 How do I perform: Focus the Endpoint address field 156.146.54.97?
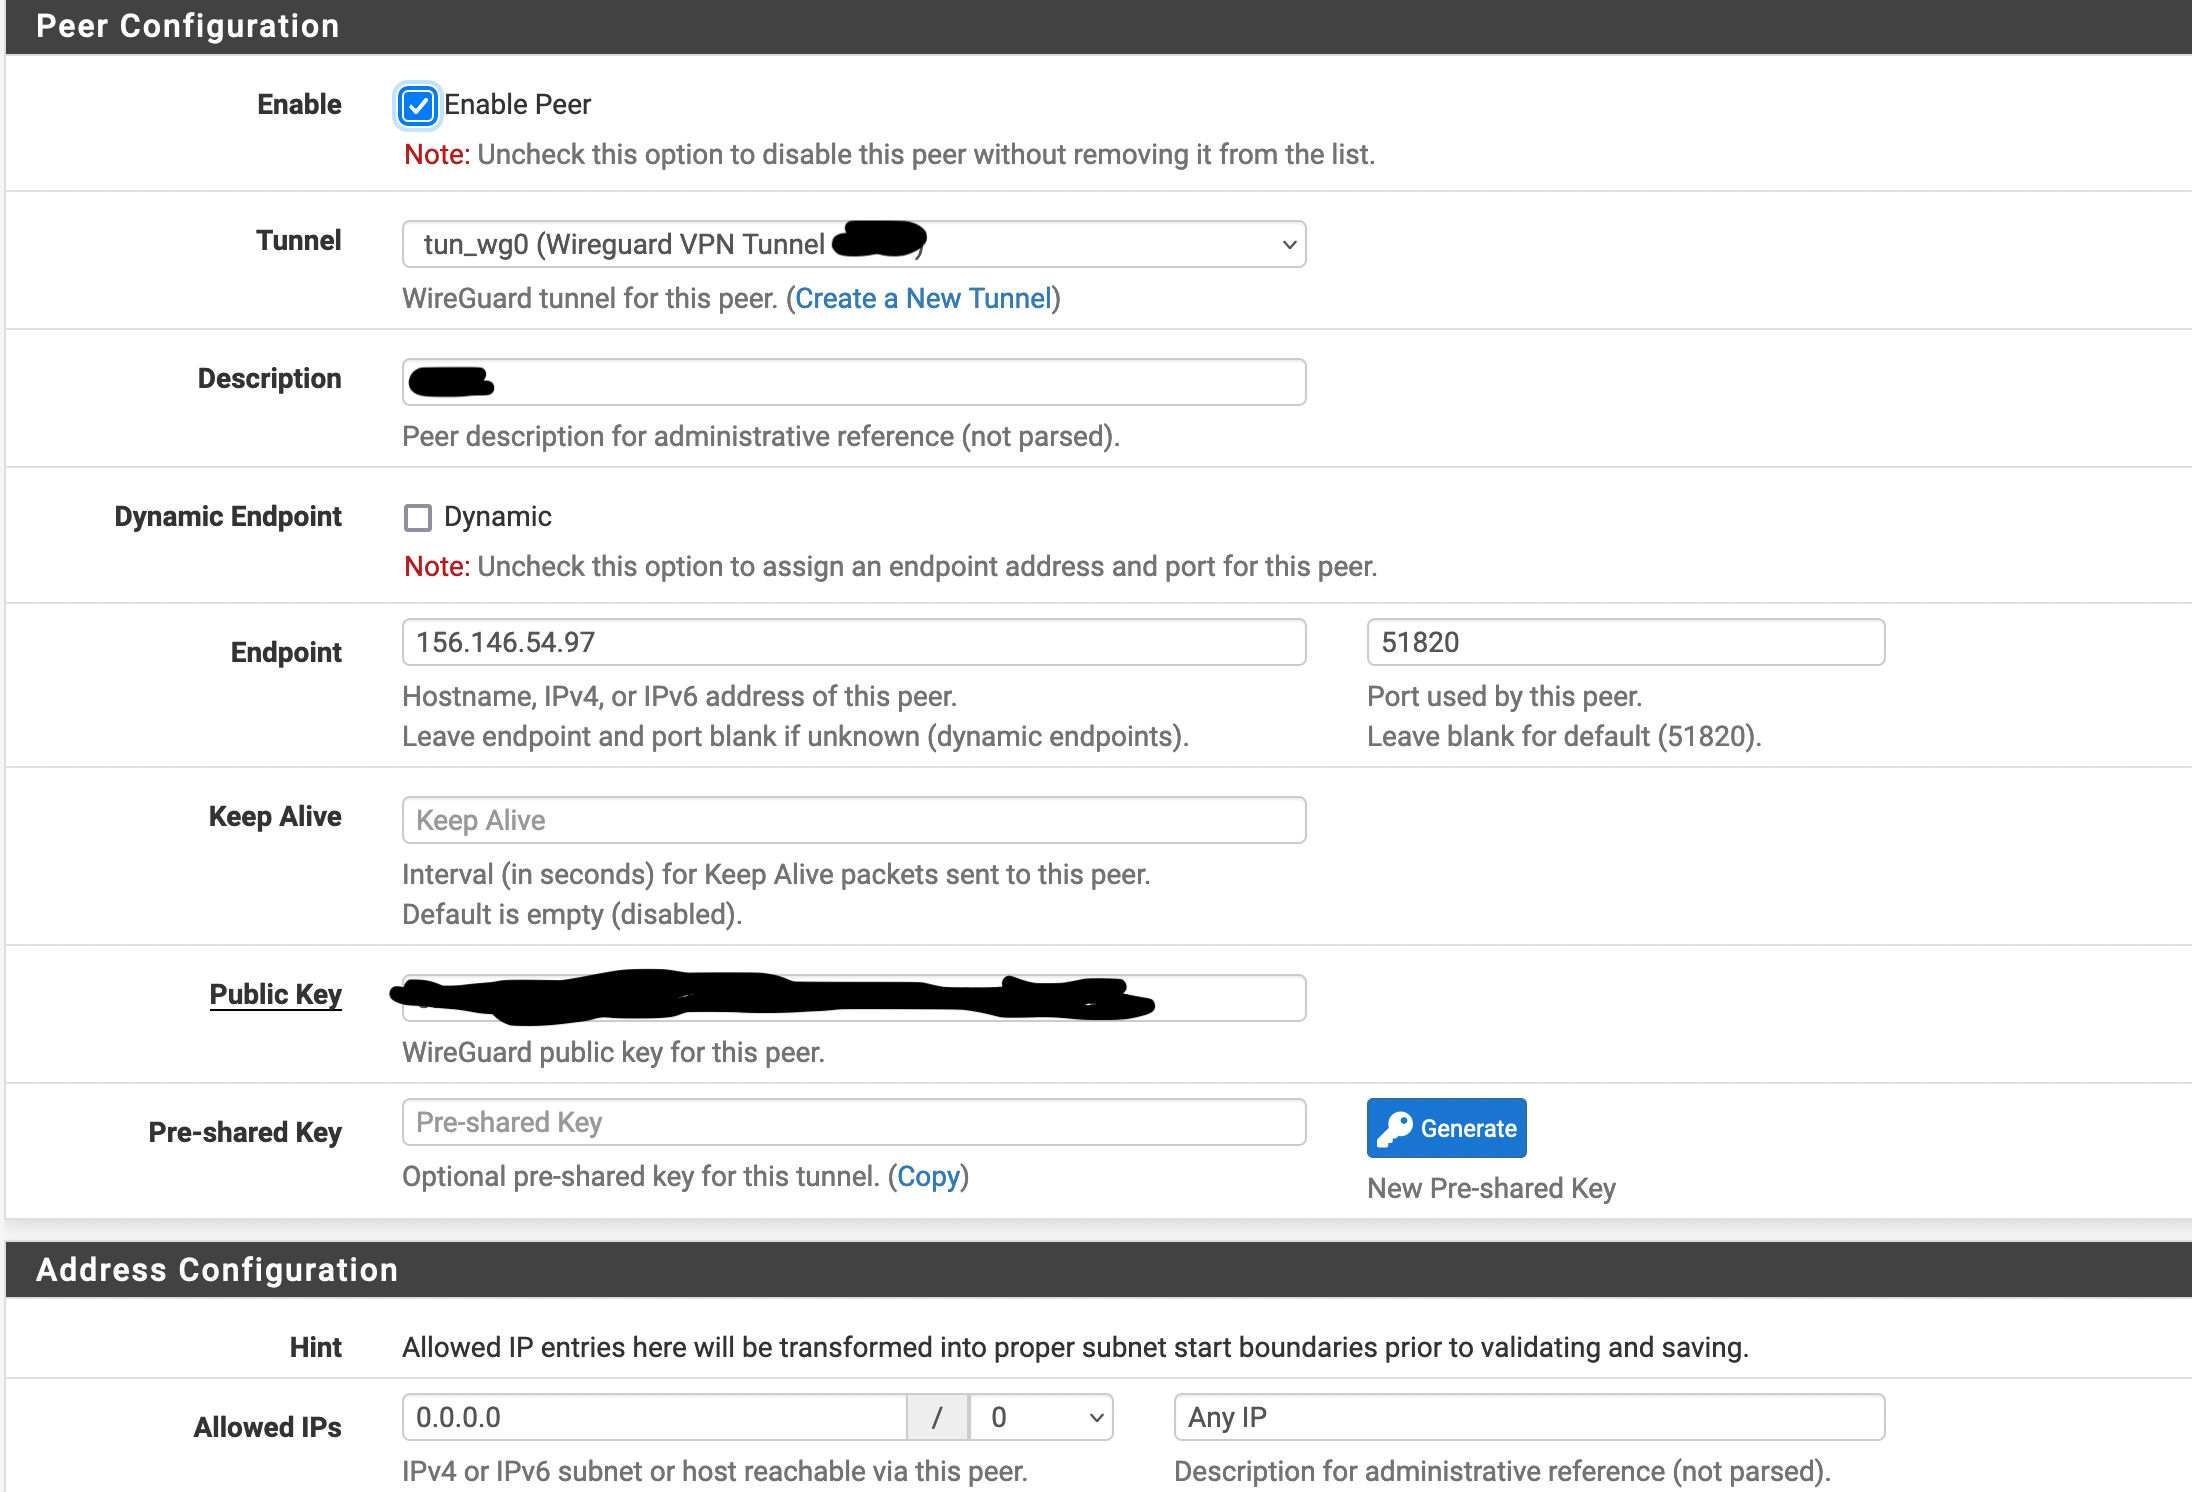[x=853, y=643]
